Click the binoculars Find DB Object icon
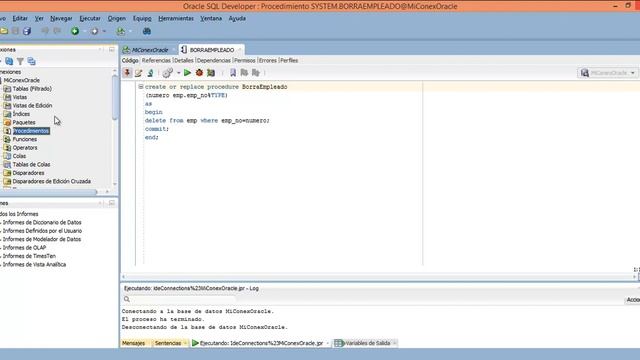The width and height of the screenshot is (640, 360). 147,31
